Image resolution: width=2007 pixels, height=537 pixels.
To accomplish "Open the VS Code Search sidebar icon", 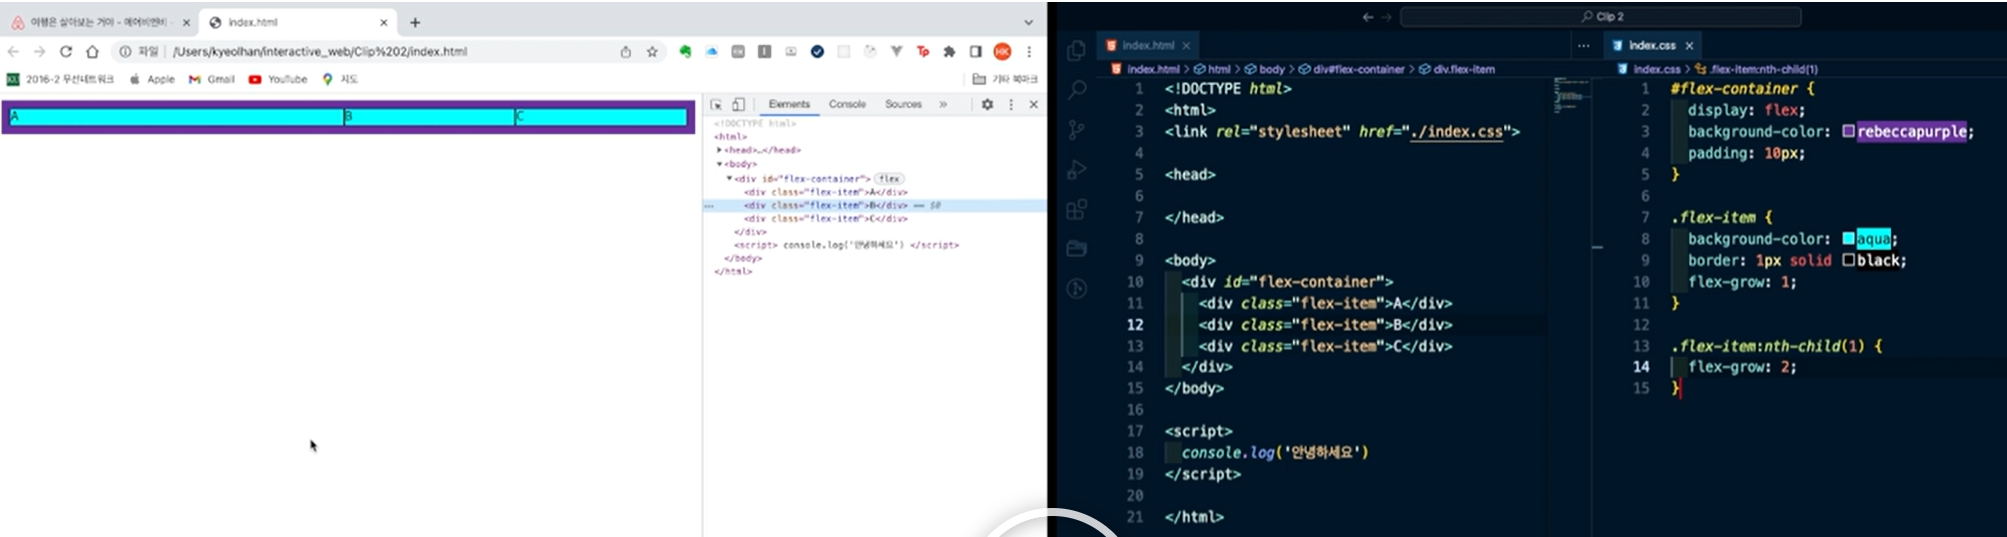I will pyautogui.click(x=1077, y=90).
